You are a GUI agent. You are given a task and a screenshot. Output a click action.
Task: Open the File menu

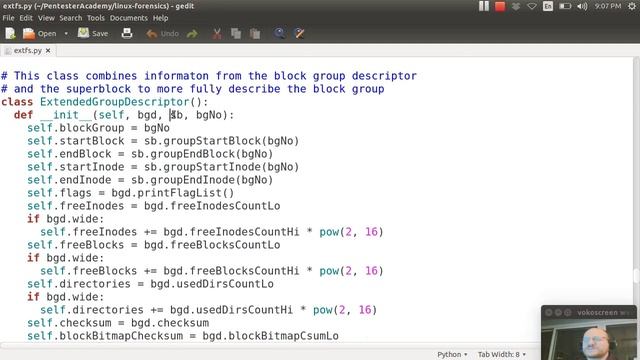tap(8, 18)
